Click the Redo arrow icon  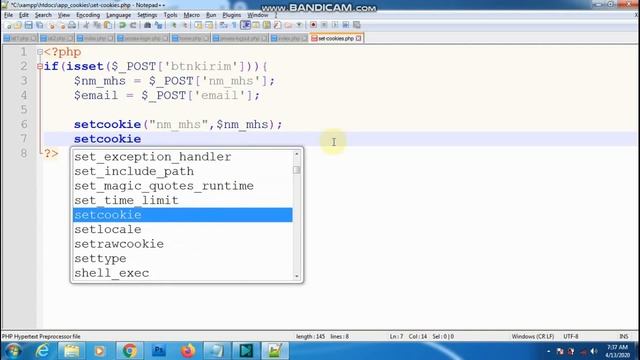133,25
